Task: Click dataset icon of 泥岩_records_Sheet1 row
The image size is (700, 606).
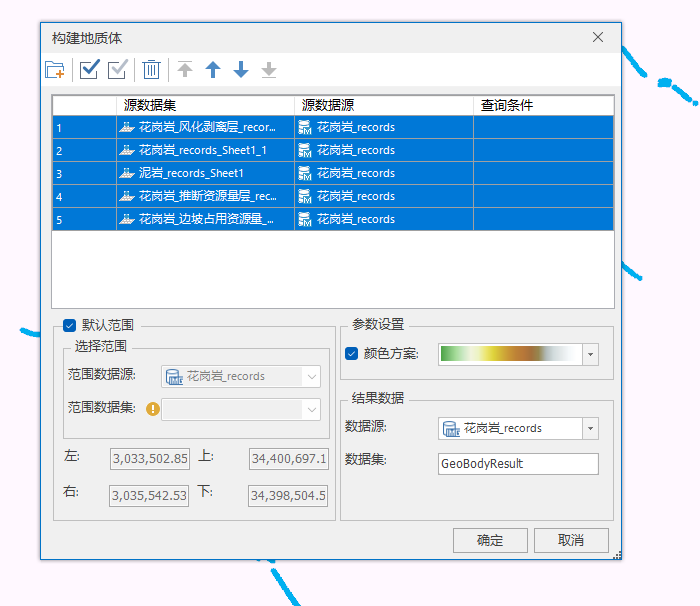Action: click(127, 173)
